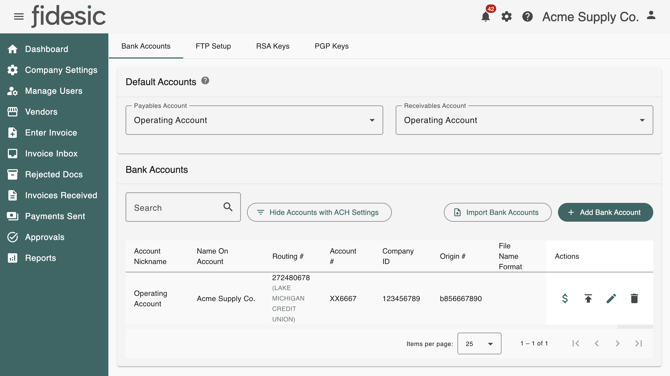Click the Reports chart icon

[12, 258]
